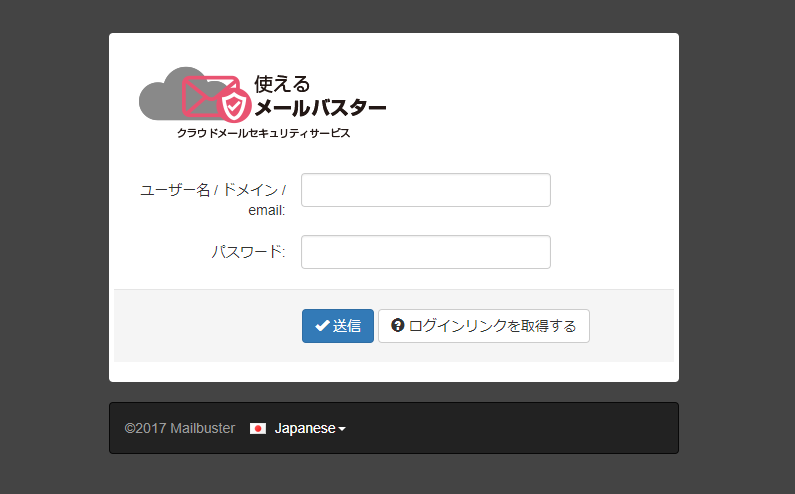Open the Japanese language dropdown

(310, 429)
